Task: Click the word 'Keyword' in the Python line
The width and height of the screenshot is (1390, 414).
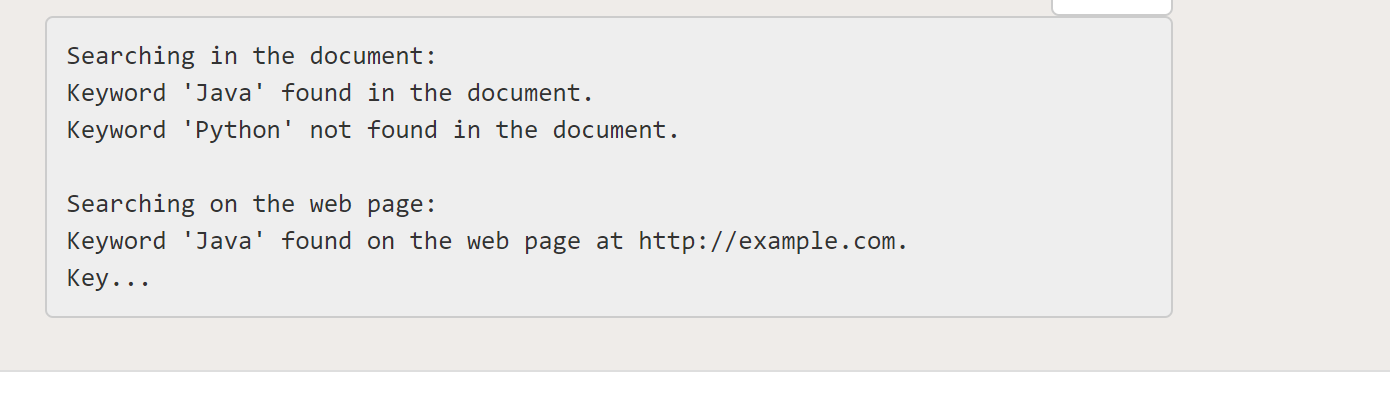Action: click(x=116, y=130)
